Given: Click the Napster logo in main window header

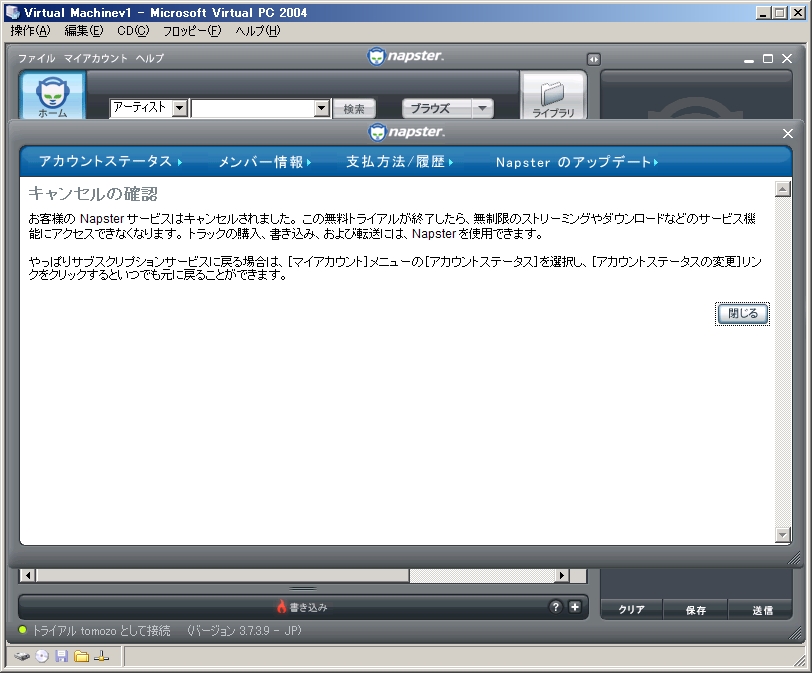Looking at the screenshot, I should (x=405, y=56).
